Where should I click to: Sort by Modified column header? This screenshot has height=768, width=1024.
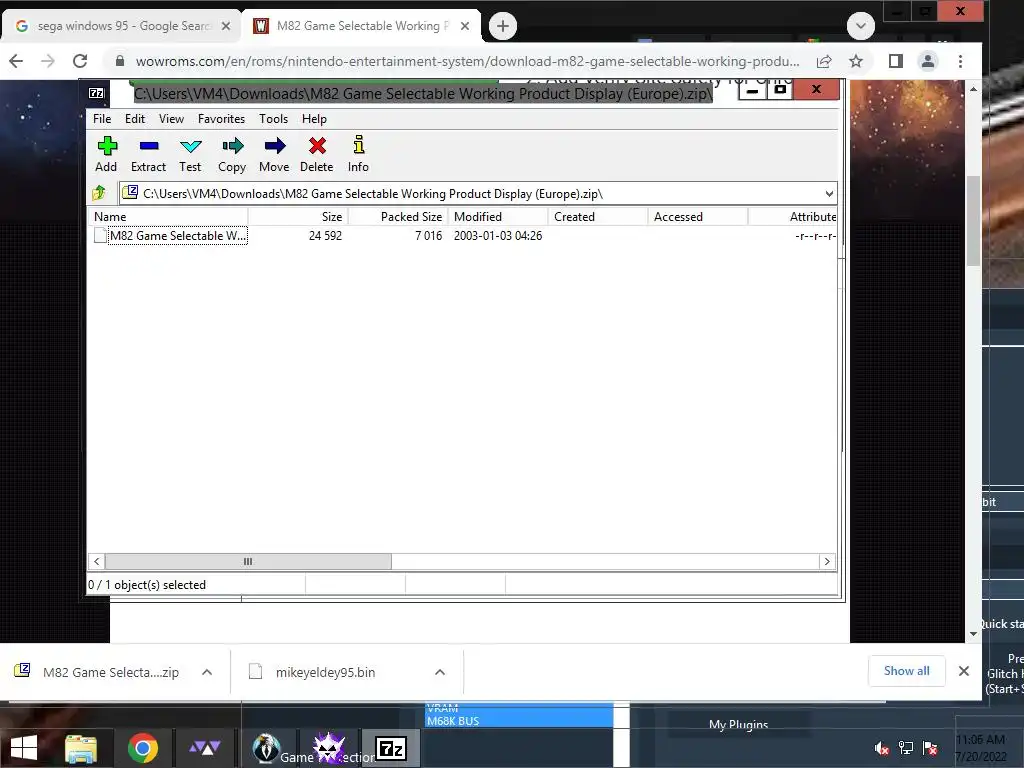[x=498, y=217]
